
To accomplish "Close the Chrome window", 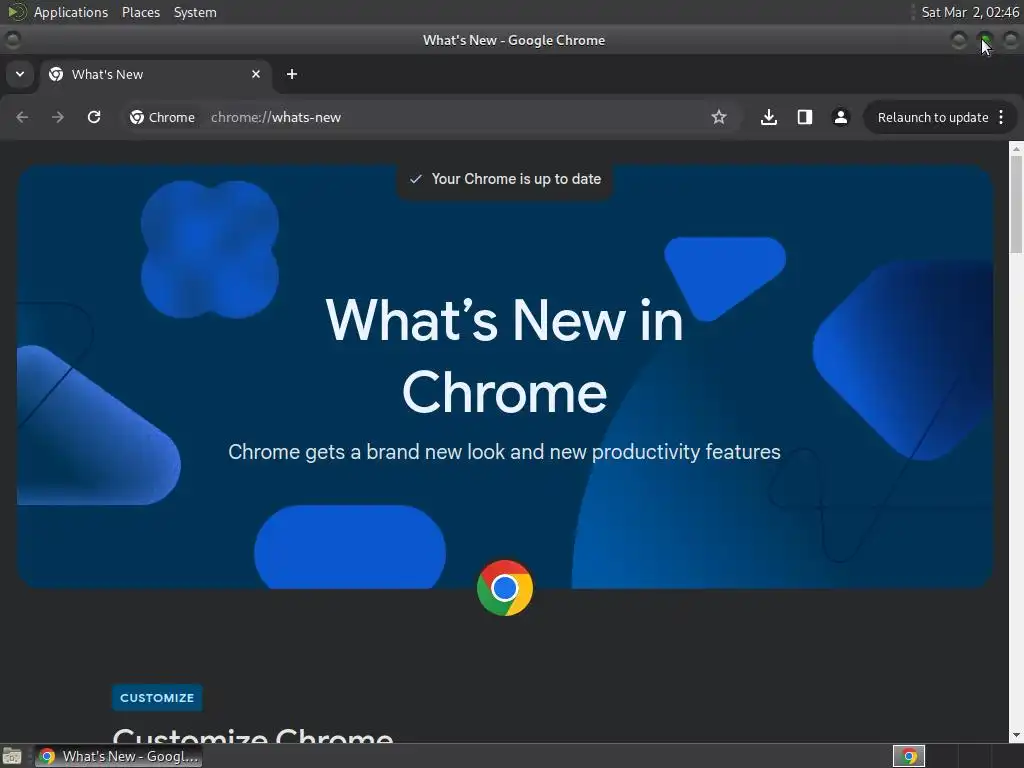I will point(1011,40).
